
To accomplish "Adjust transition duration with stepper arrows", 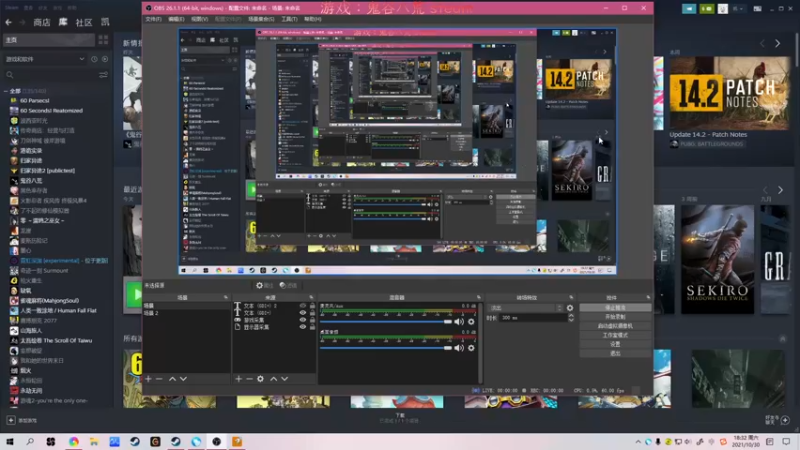I will point(571,318).
